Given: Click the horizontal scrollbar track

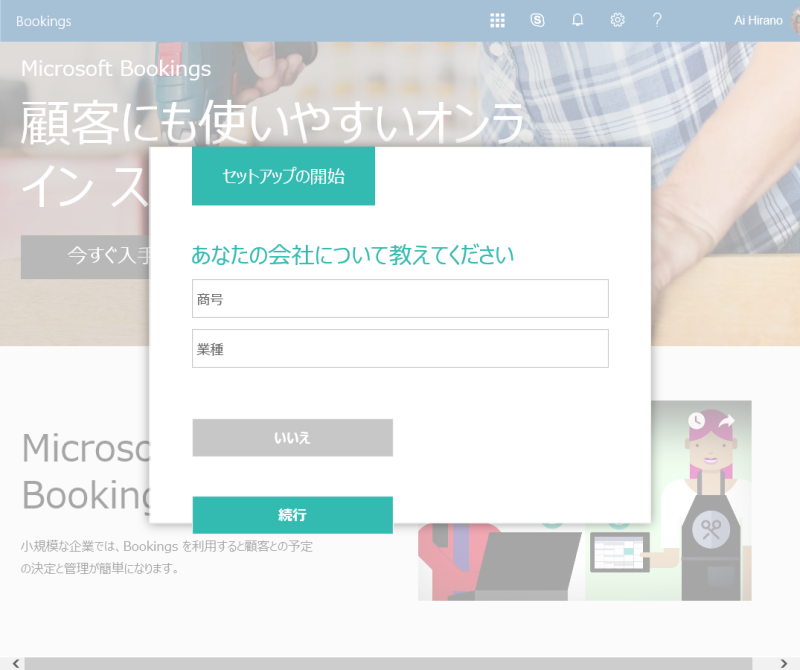Looking at the screenshot, I should click(x=388, y=663).
